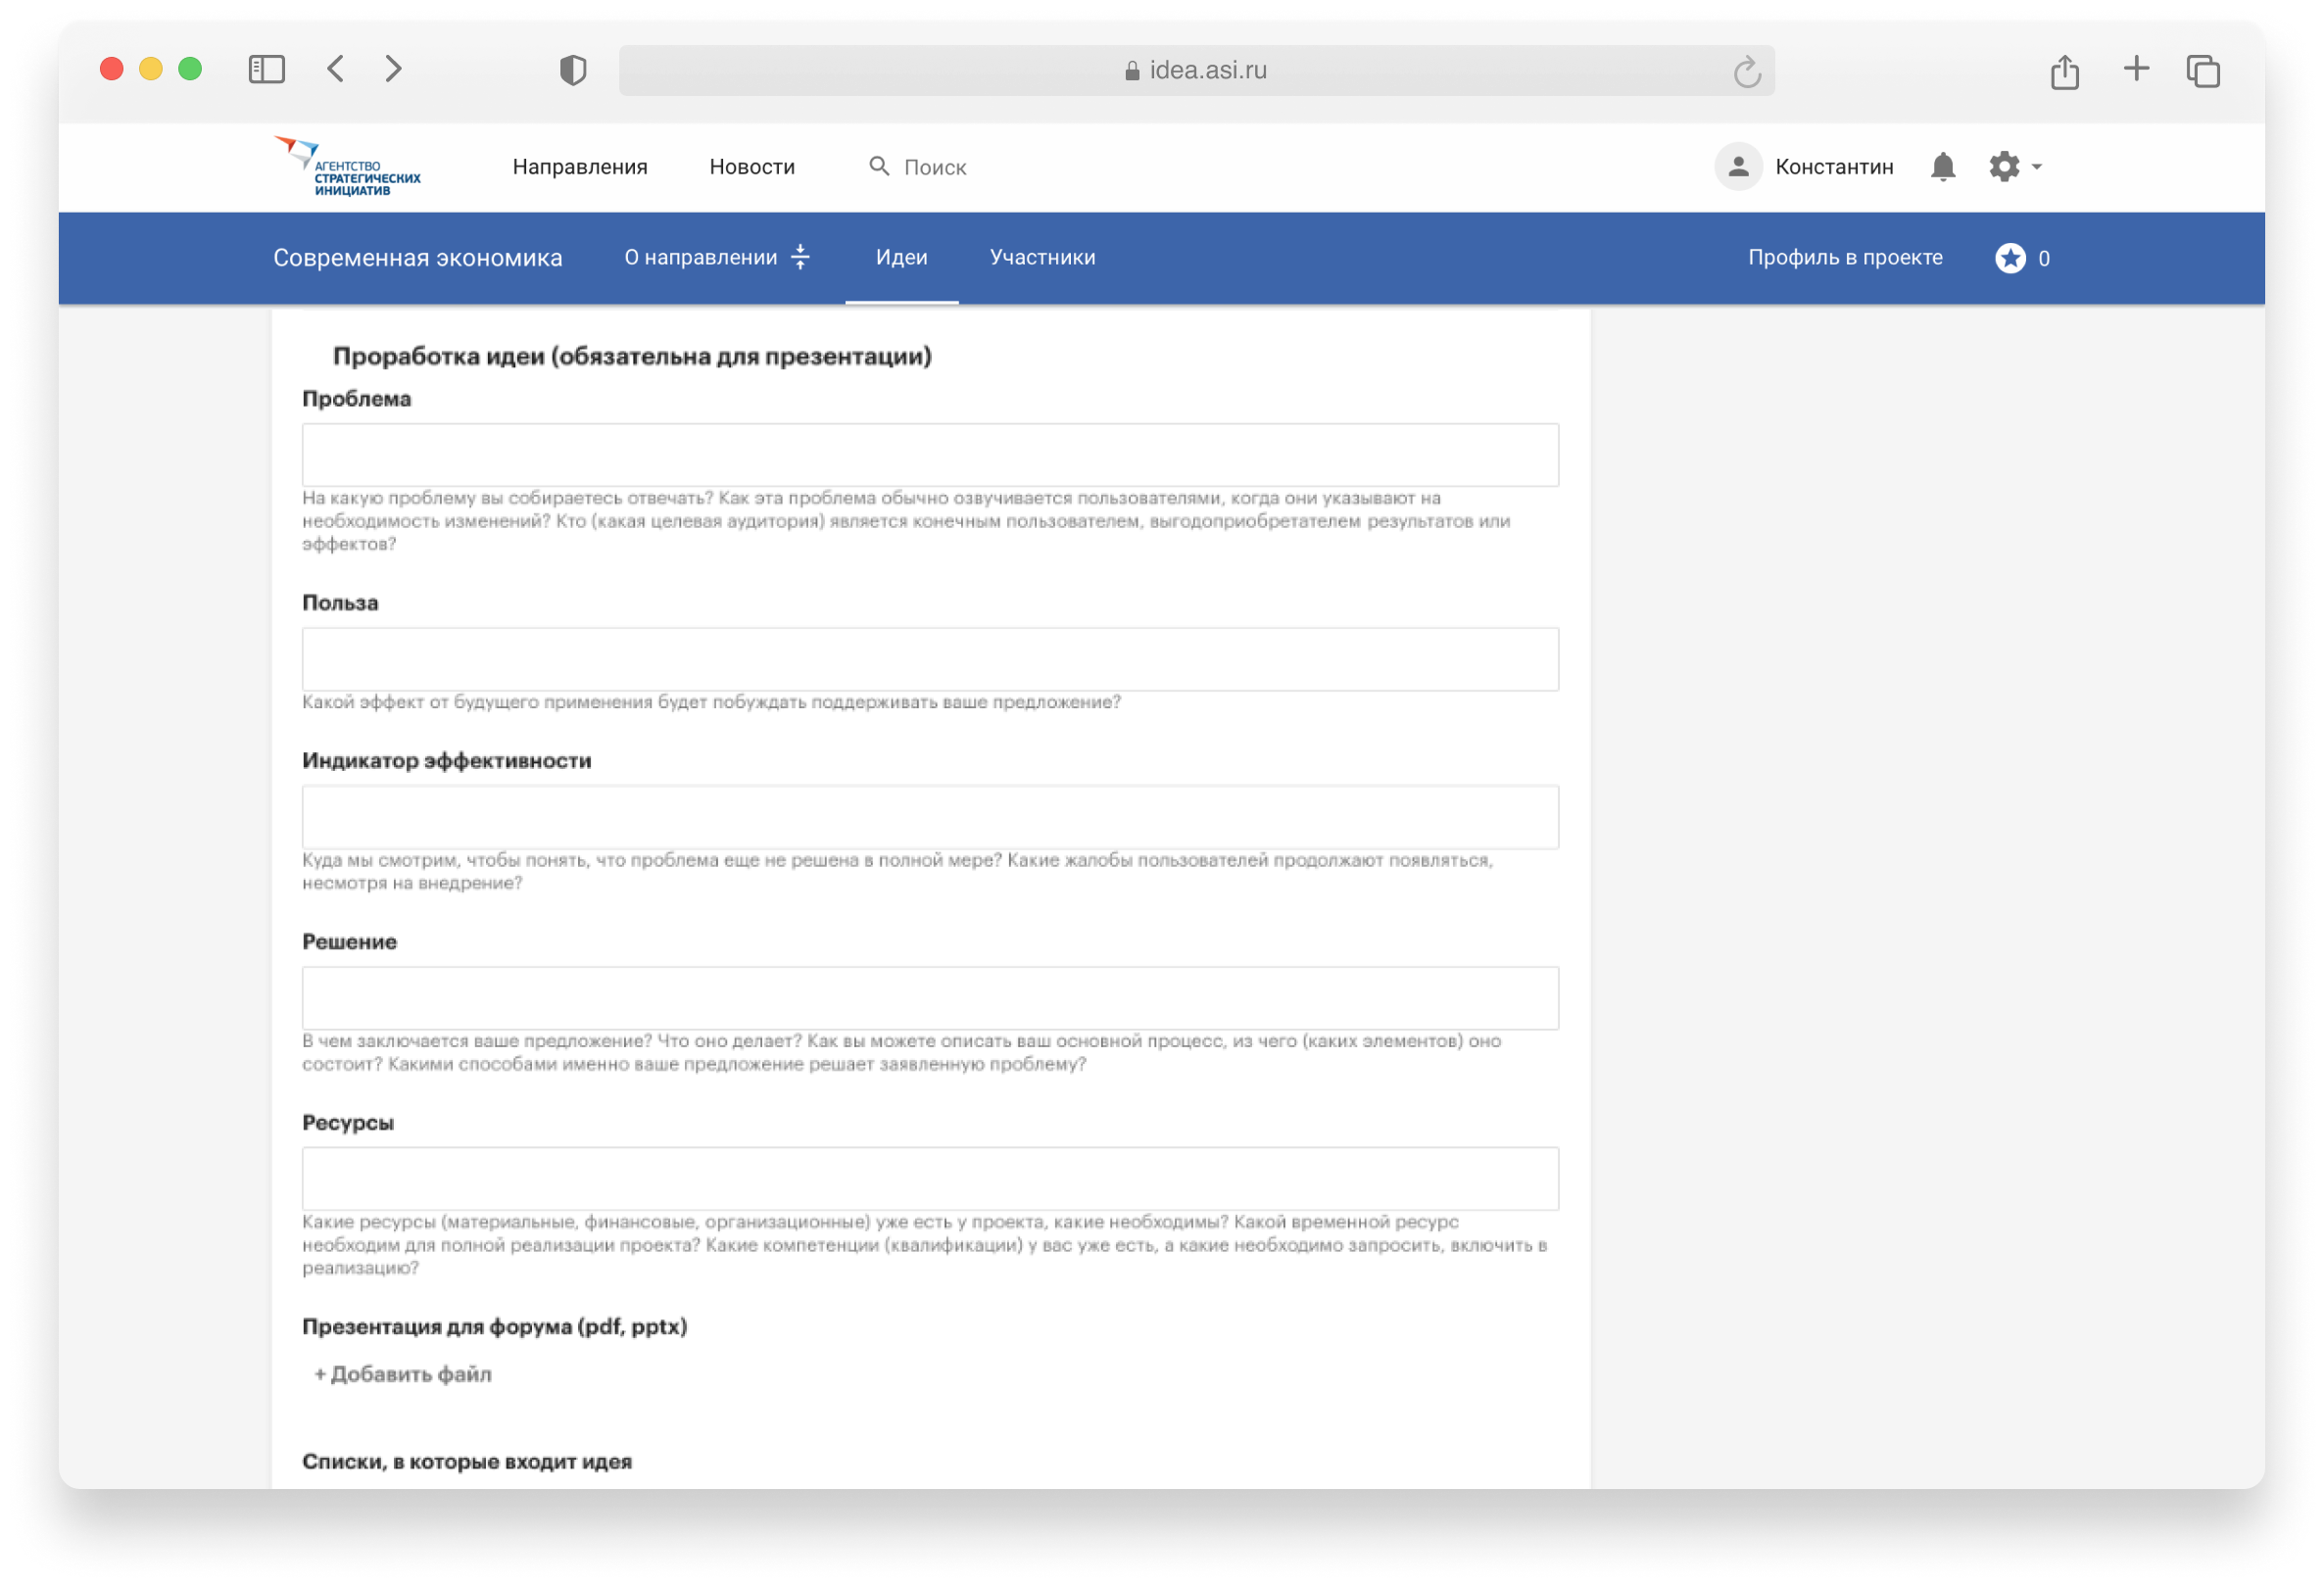
Task: Click the ASI agency logo
Action: [347, 167]
